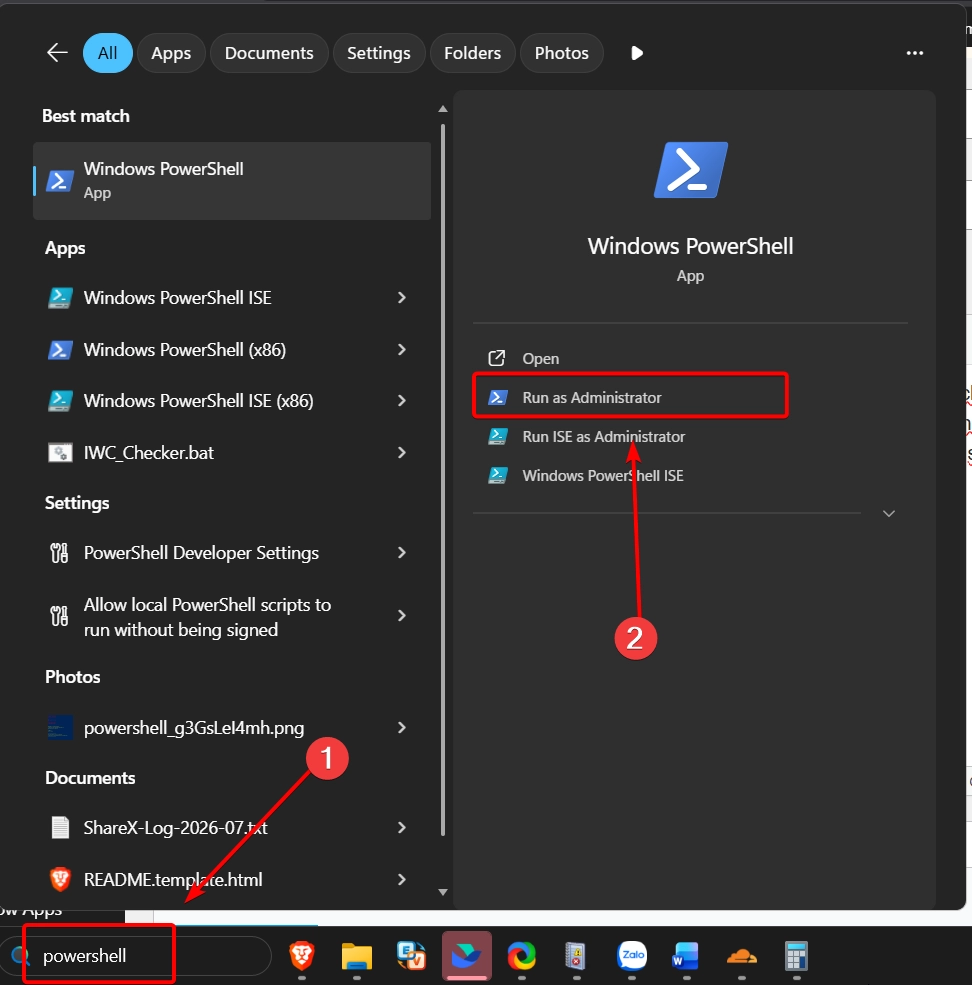Click scroll up arrow of results list
Screen dimensions: 972x985
443,109
